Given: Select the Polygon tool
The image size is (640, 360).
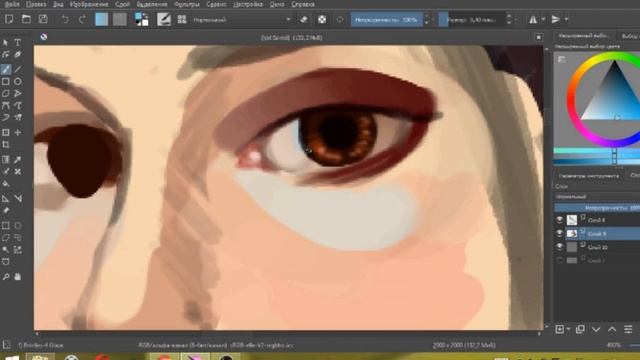Looking at the screenshot, I should [6, 93].
